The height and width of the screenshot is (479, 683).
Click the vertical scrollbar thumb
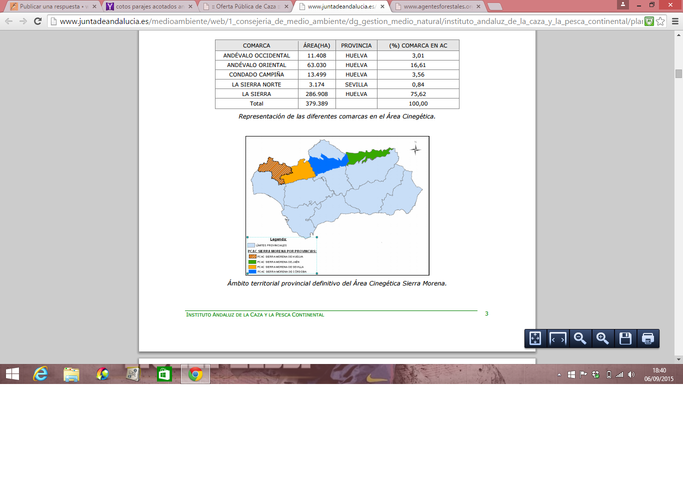click(x=678, y=73)
